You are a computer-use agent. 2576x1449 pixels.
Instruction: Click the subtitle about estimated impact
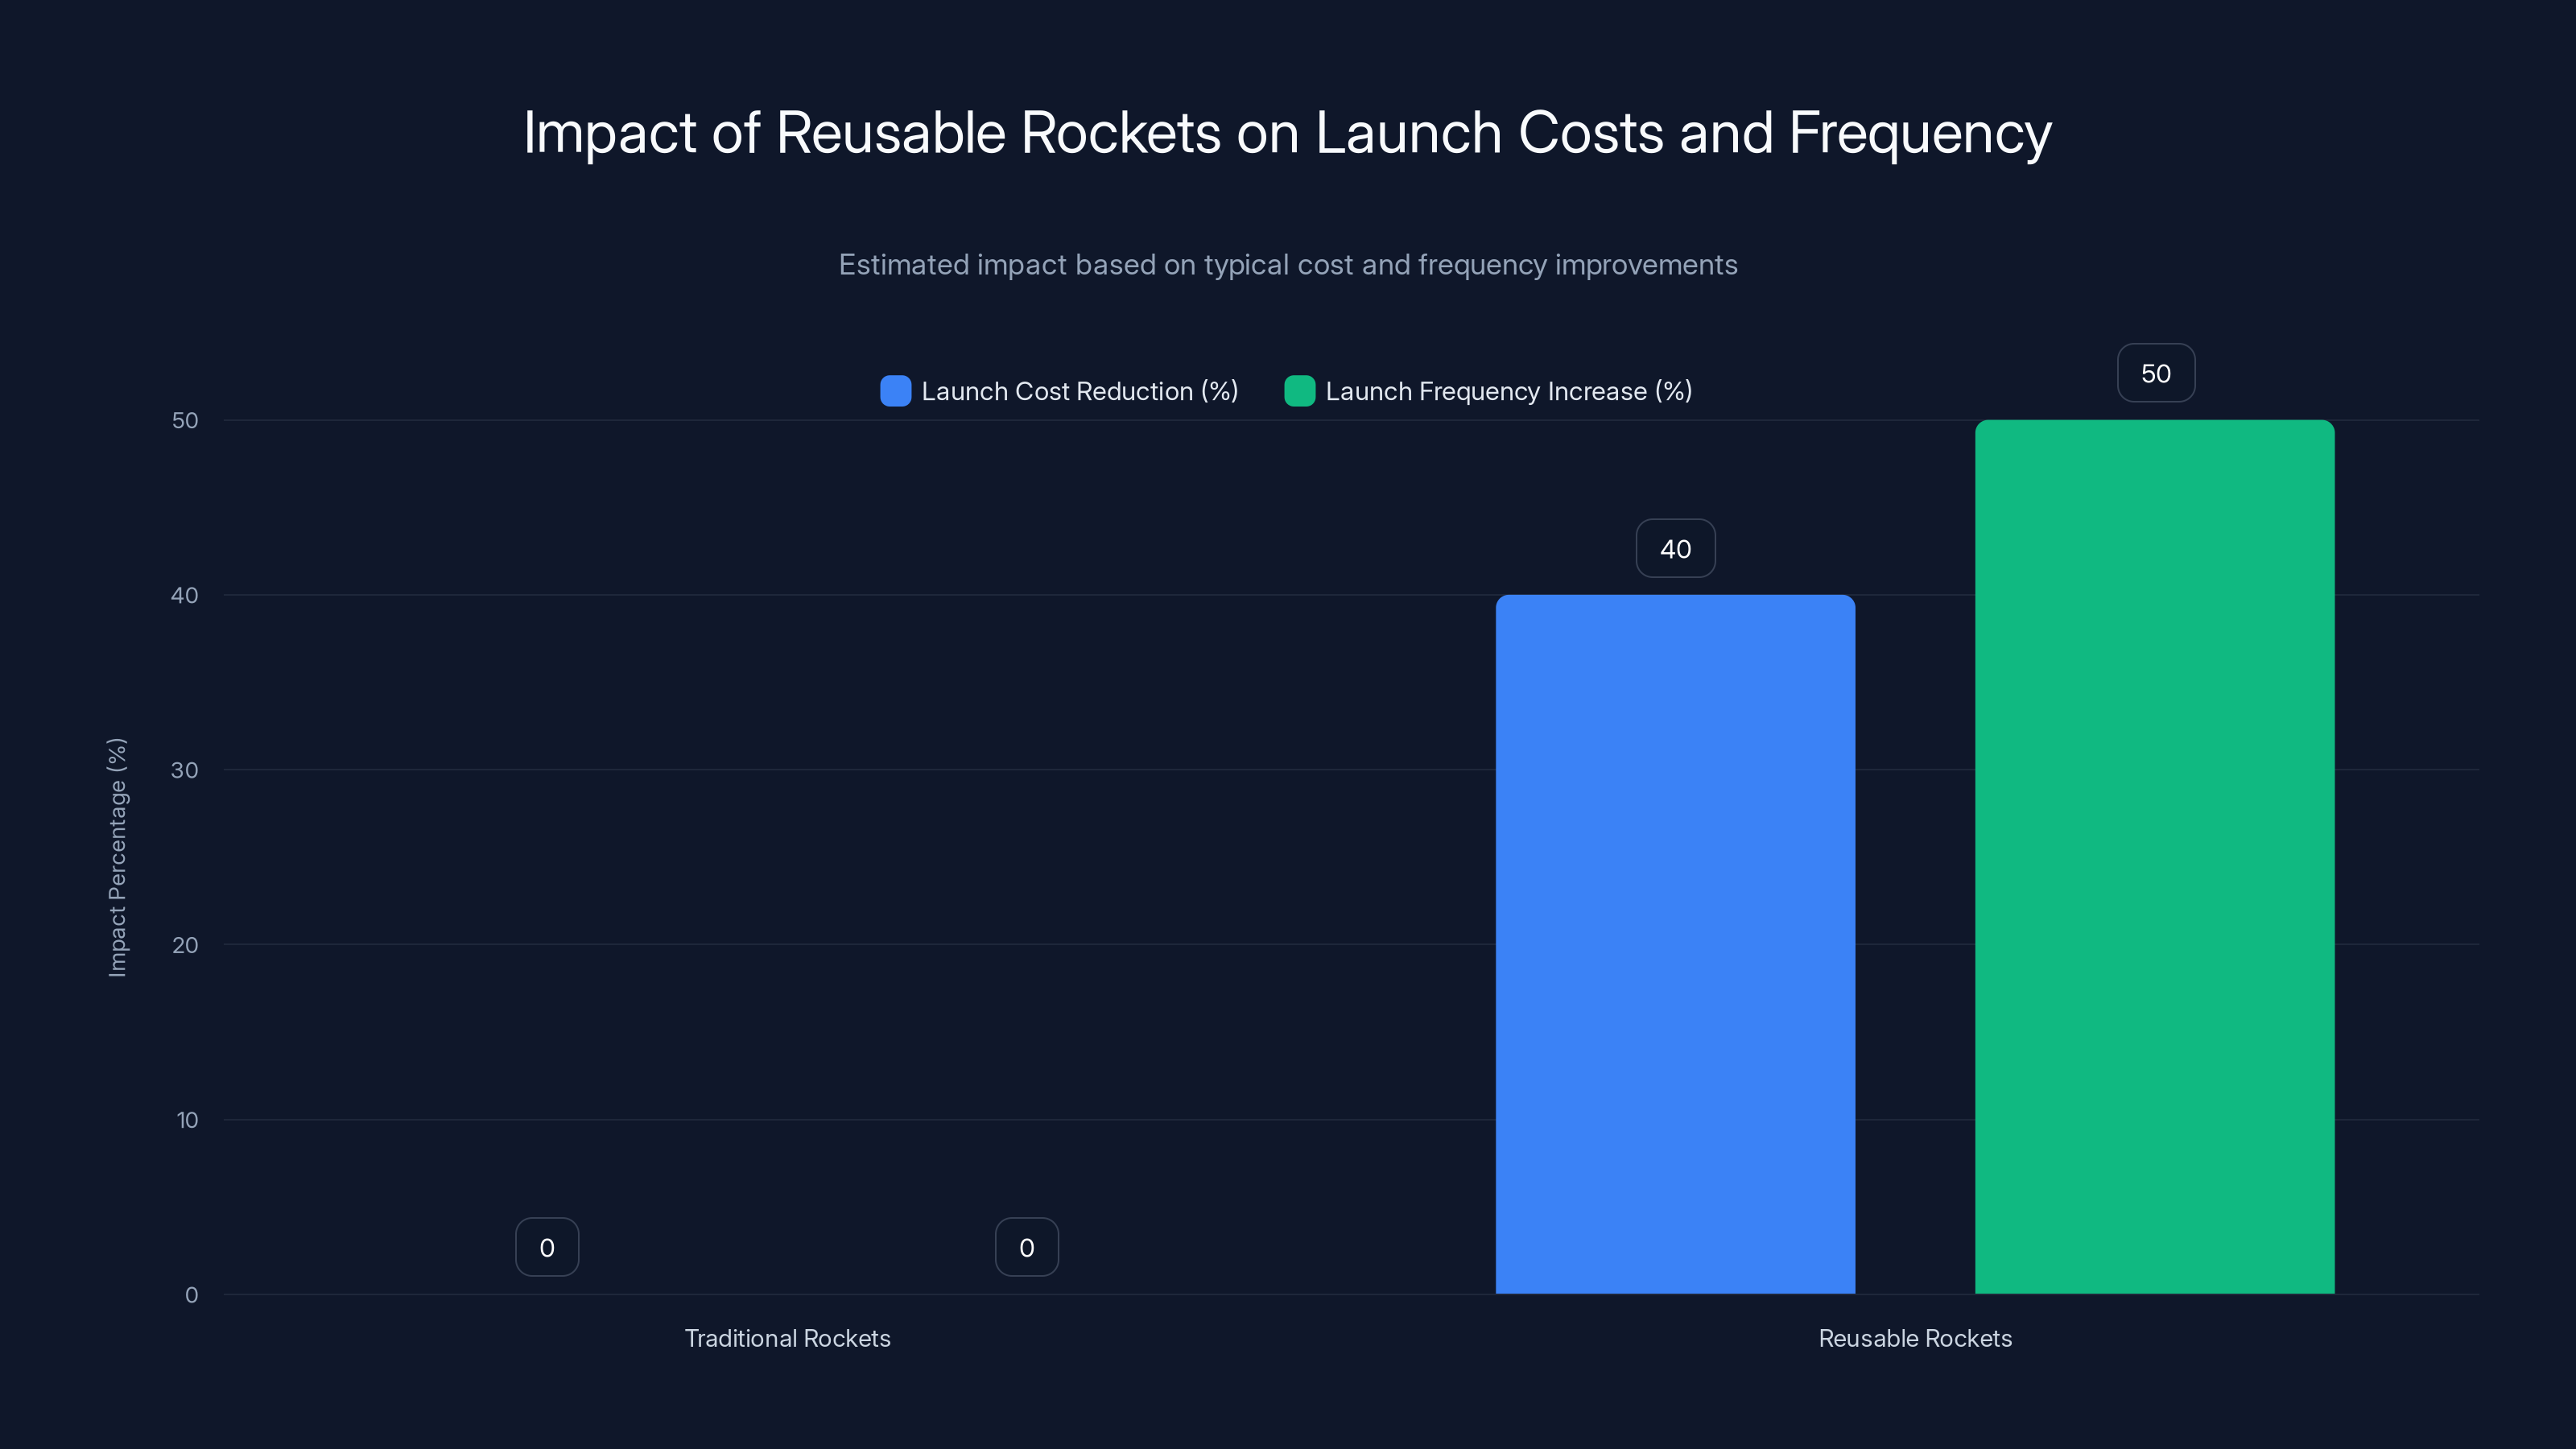(x=1288, y=265)
